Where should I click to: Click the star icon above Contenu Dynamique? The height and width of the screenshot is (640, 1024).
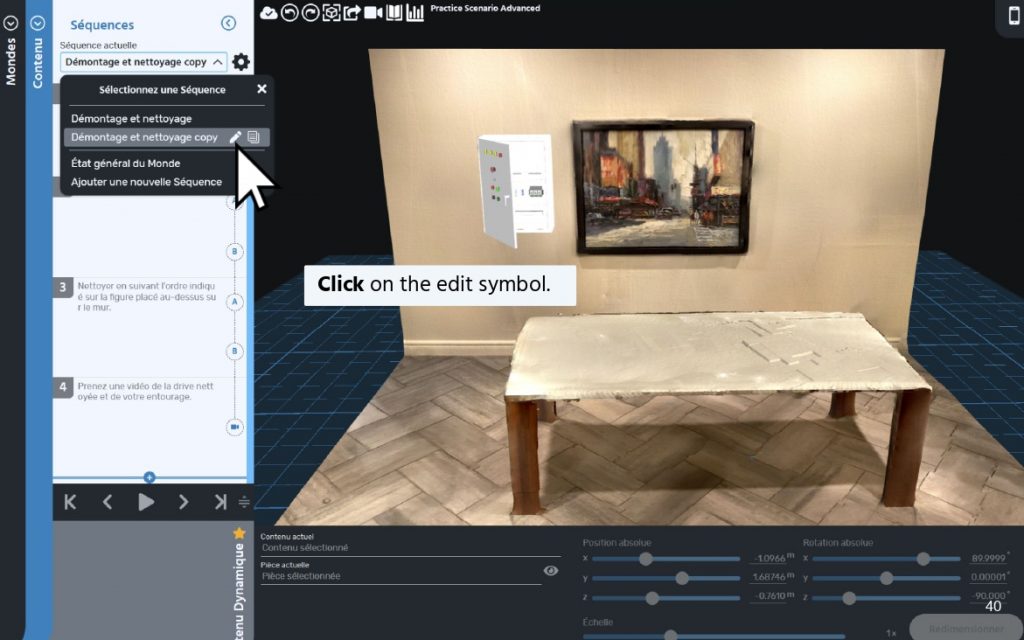[239, 533]
